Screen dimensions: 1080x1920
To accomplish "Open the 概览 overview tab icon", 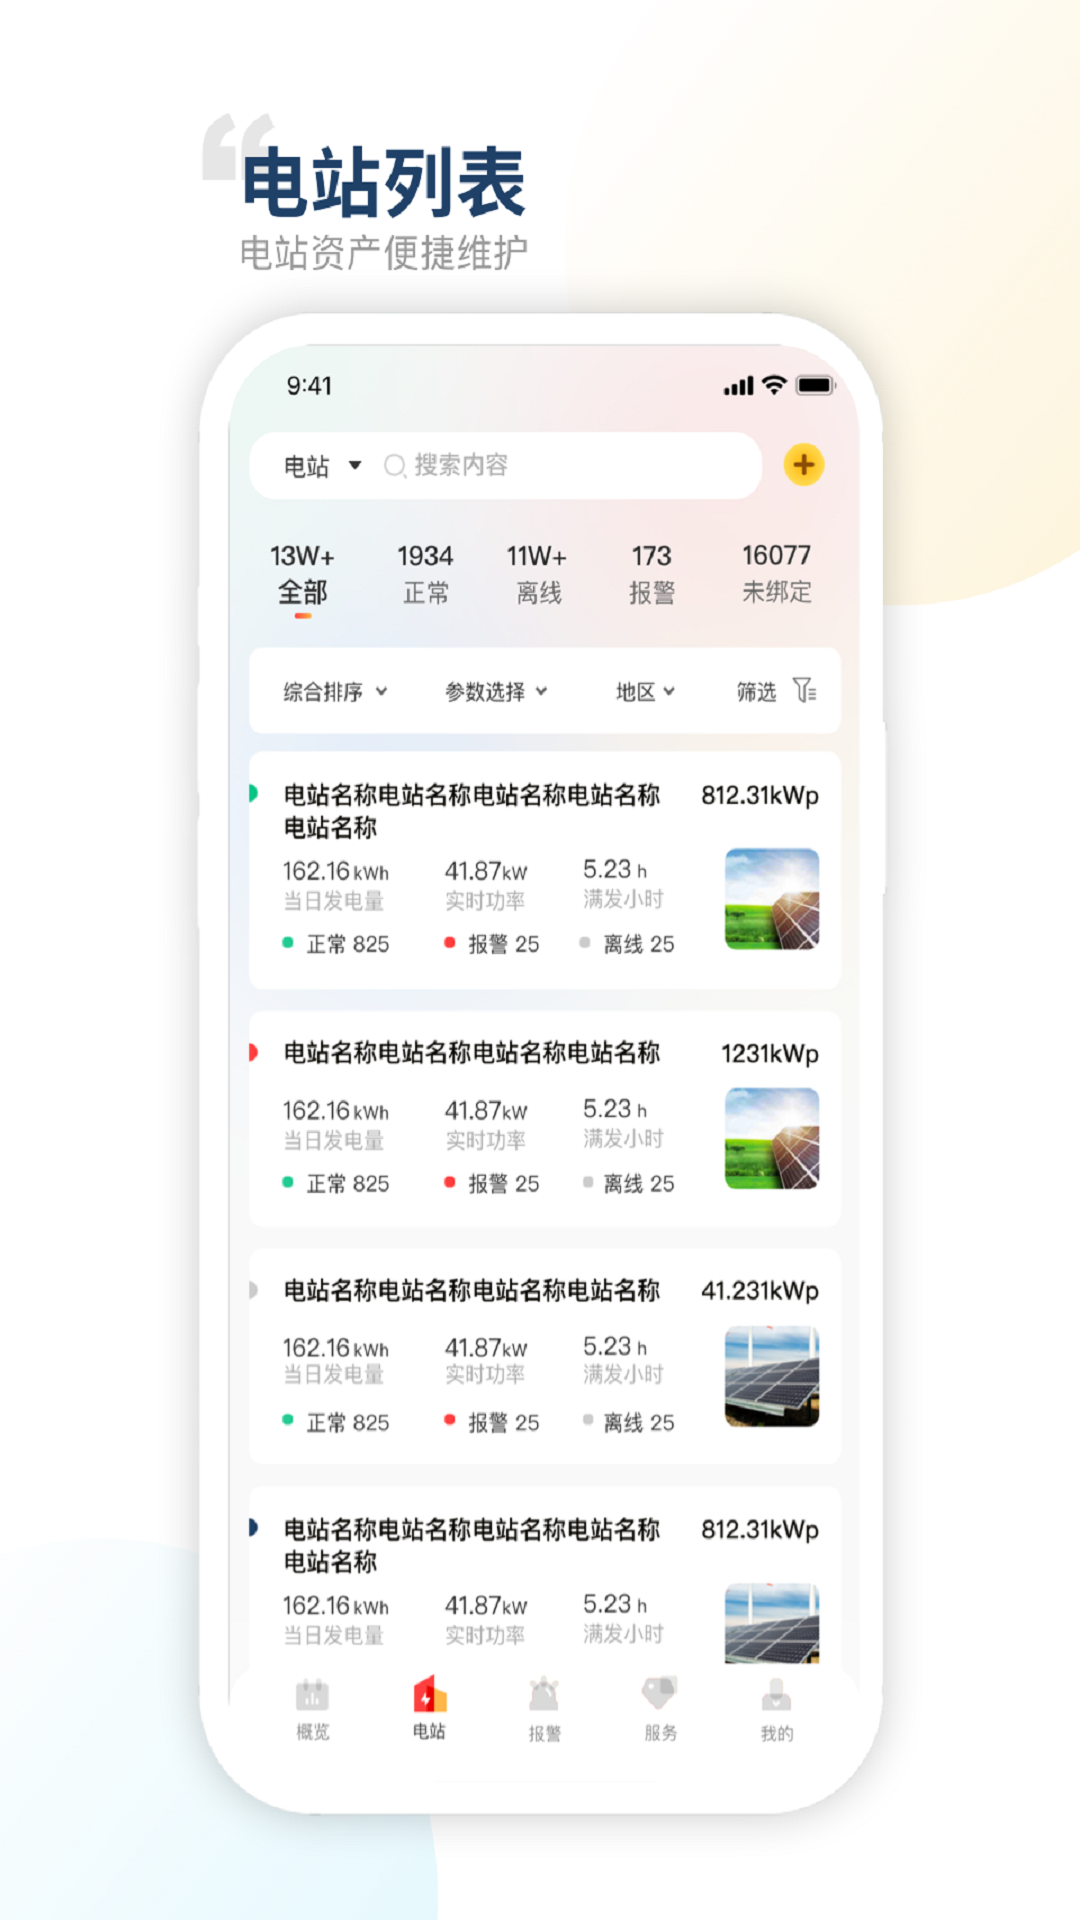I will coord(312,1697).
